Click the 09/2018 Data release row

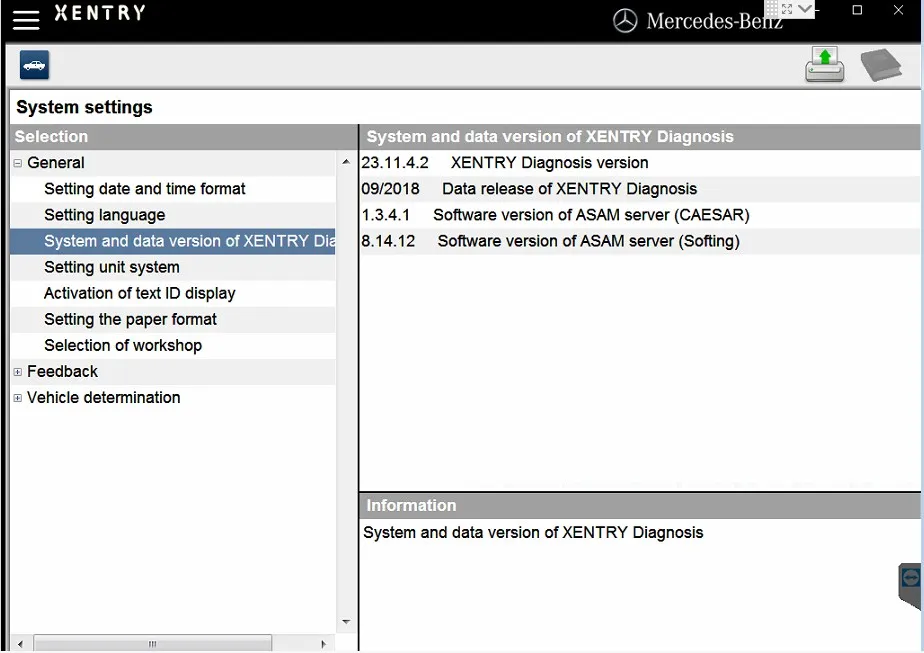[x=640, y=189]
